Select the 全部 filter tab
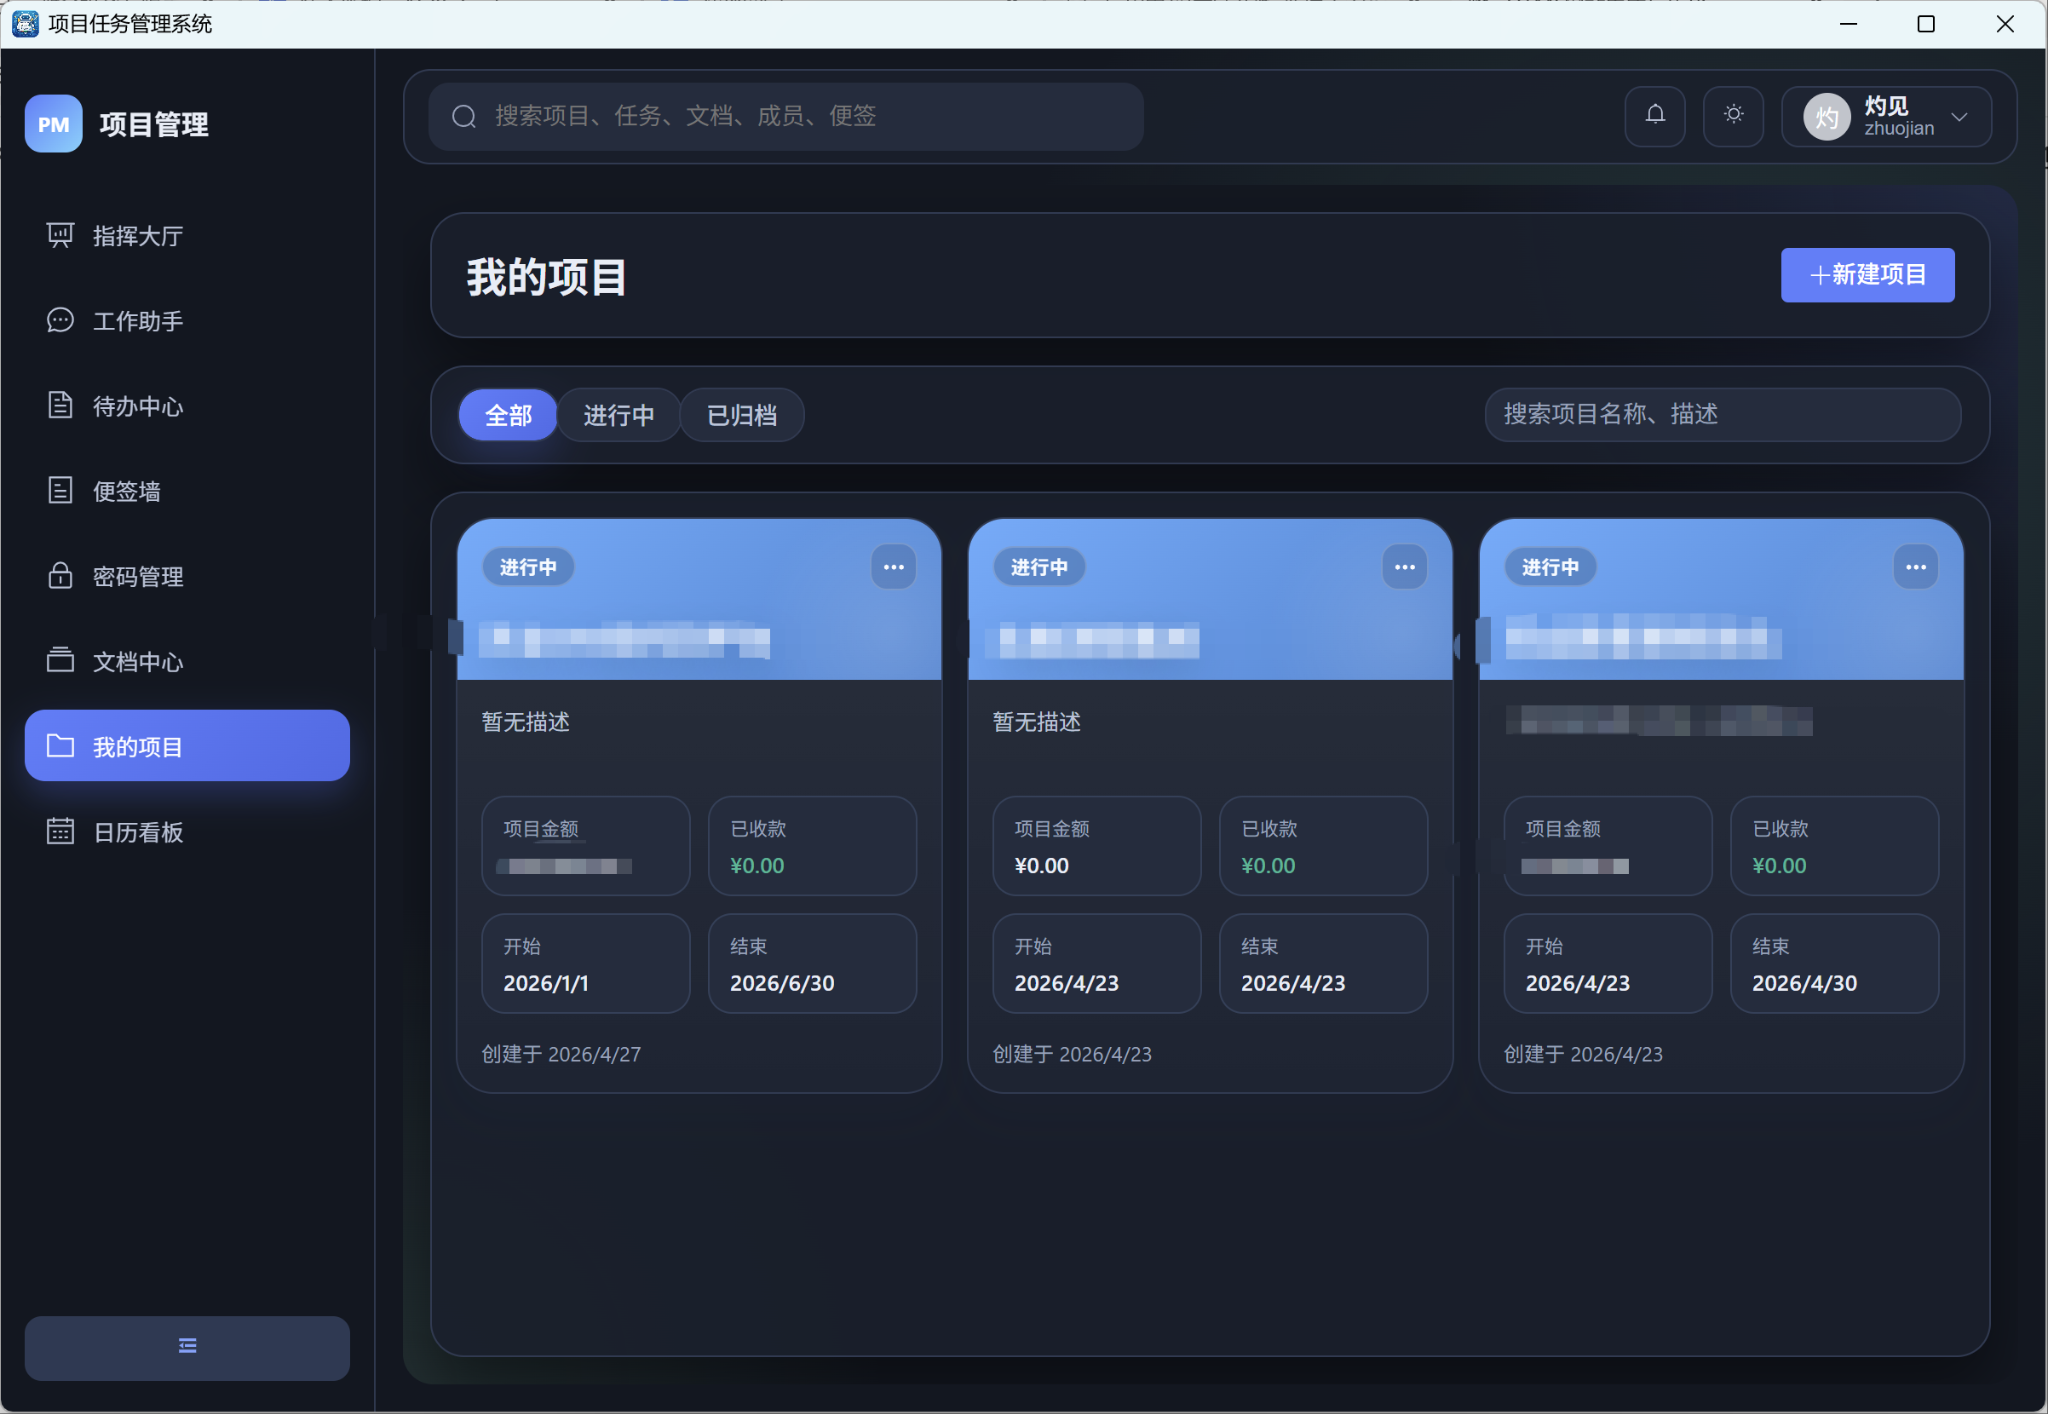This screenshot has width=2048, height=1414. coord(508,415)
